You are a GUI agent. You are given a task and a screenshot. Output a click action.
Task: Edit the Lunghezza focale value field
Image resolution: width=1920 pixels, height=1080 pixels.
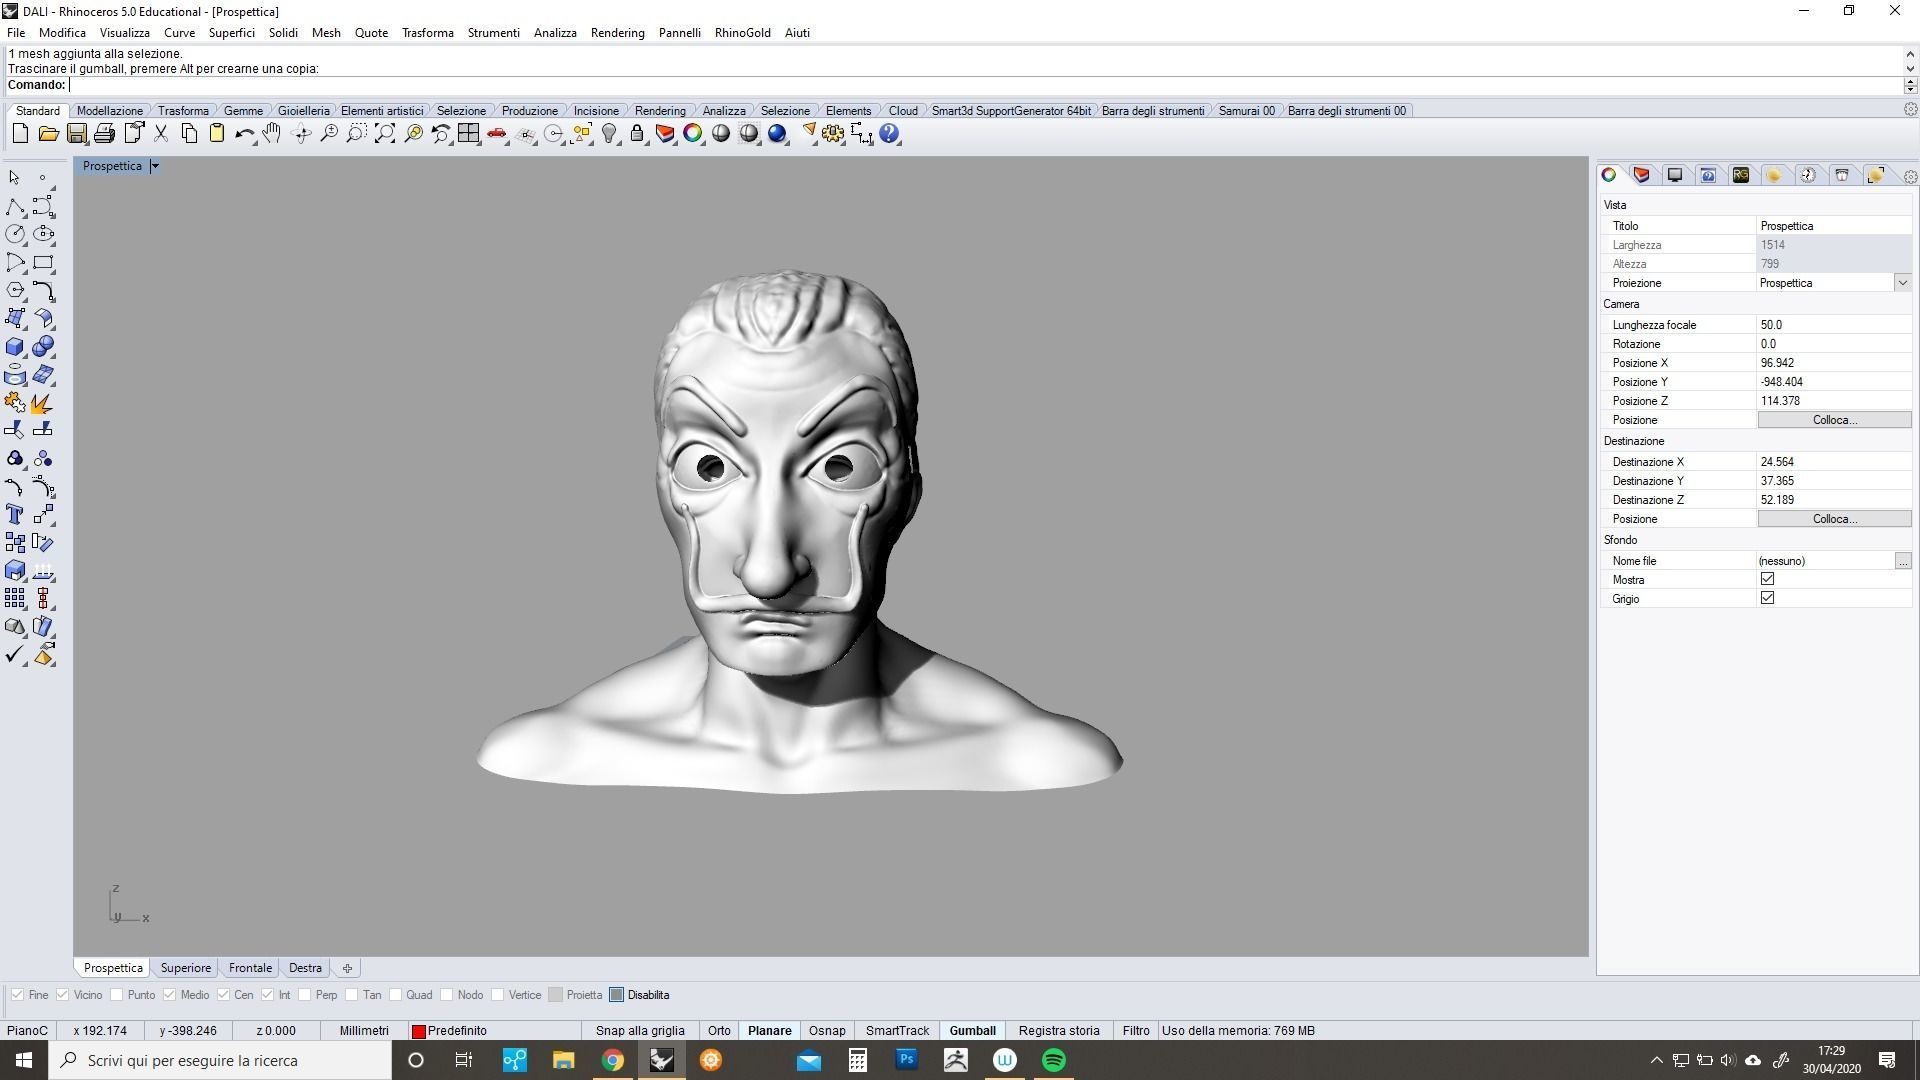coord(1834,325)
